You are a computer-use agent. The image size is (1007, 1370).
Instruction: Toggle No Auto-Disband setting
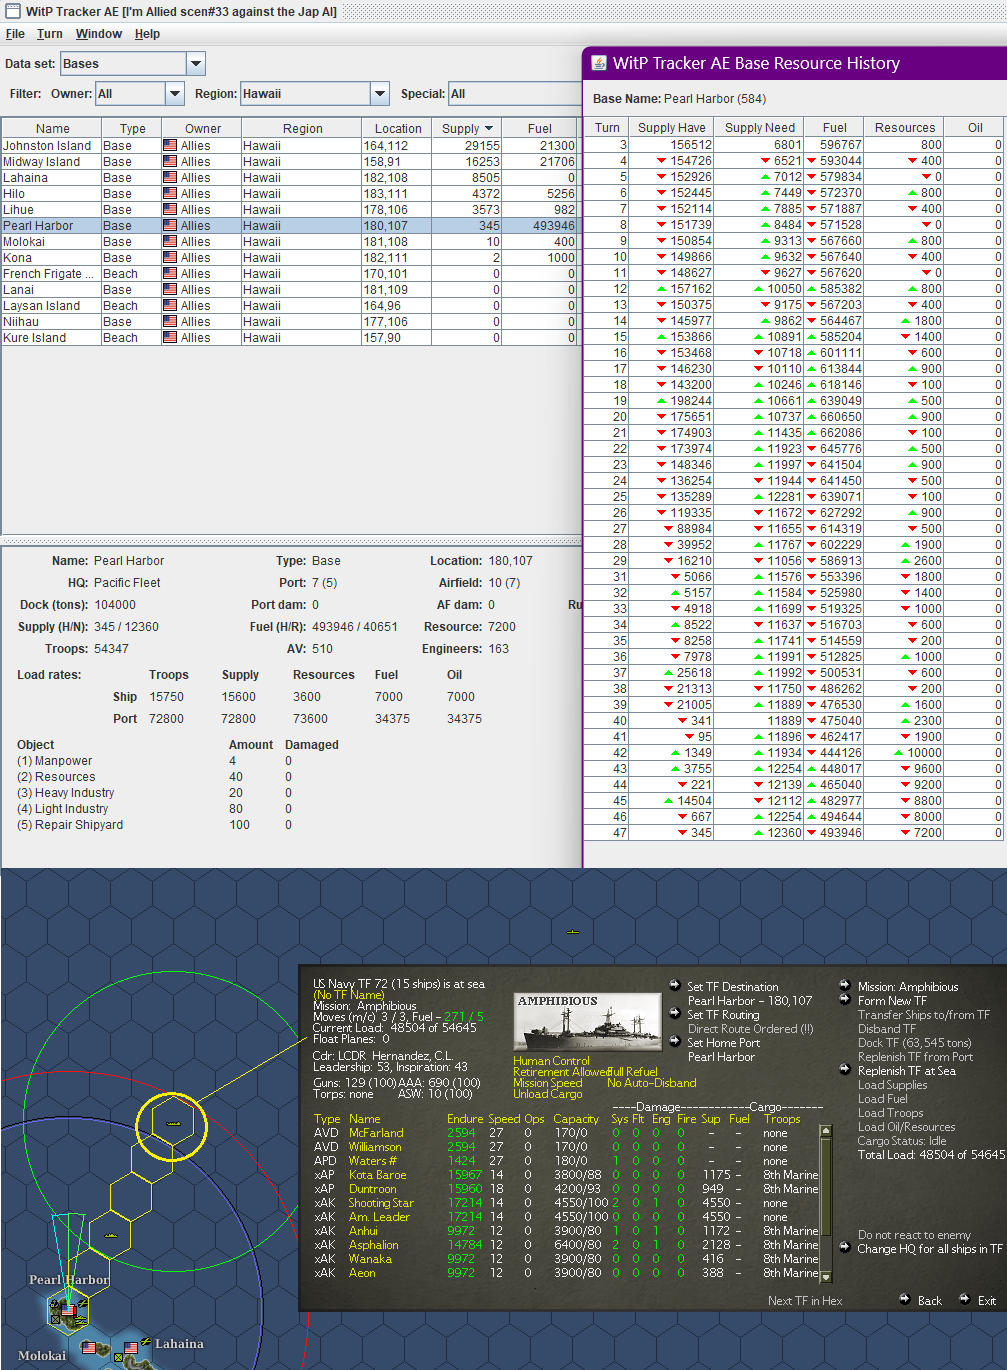click(651, 1083)
